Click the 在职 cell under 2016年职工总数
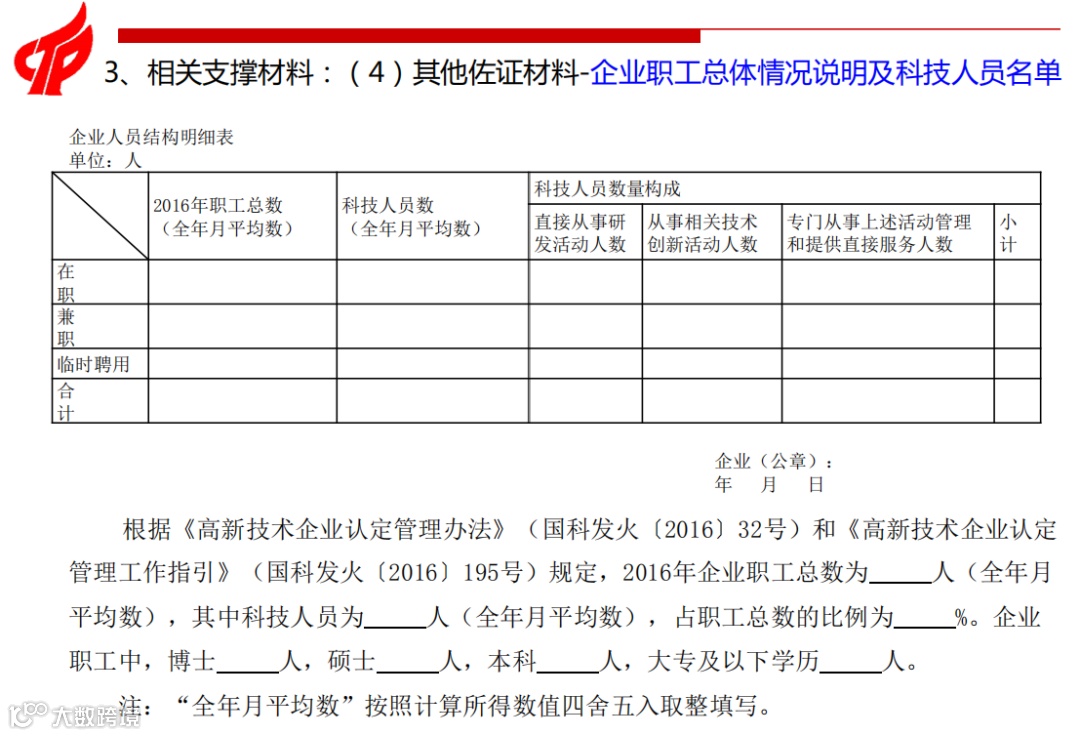Screen dimensions: 1080x736 point(242,282)
